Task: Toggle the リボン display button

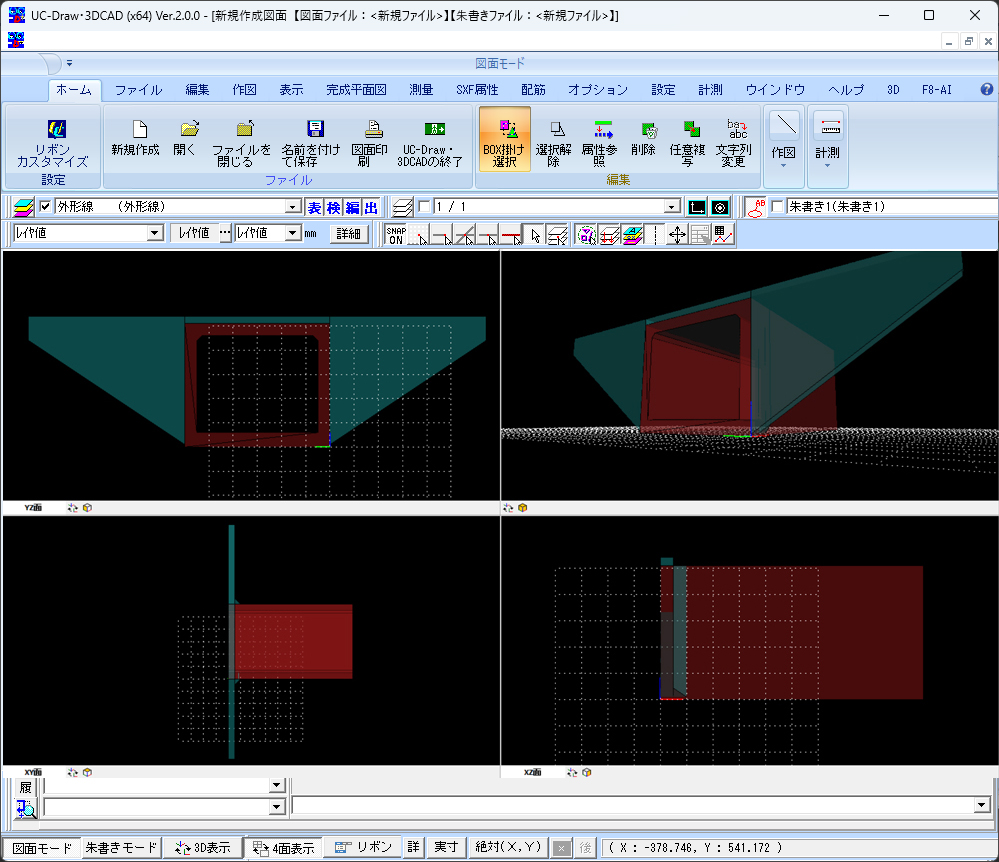Action: pyautogui.click(x=363, y=847)
